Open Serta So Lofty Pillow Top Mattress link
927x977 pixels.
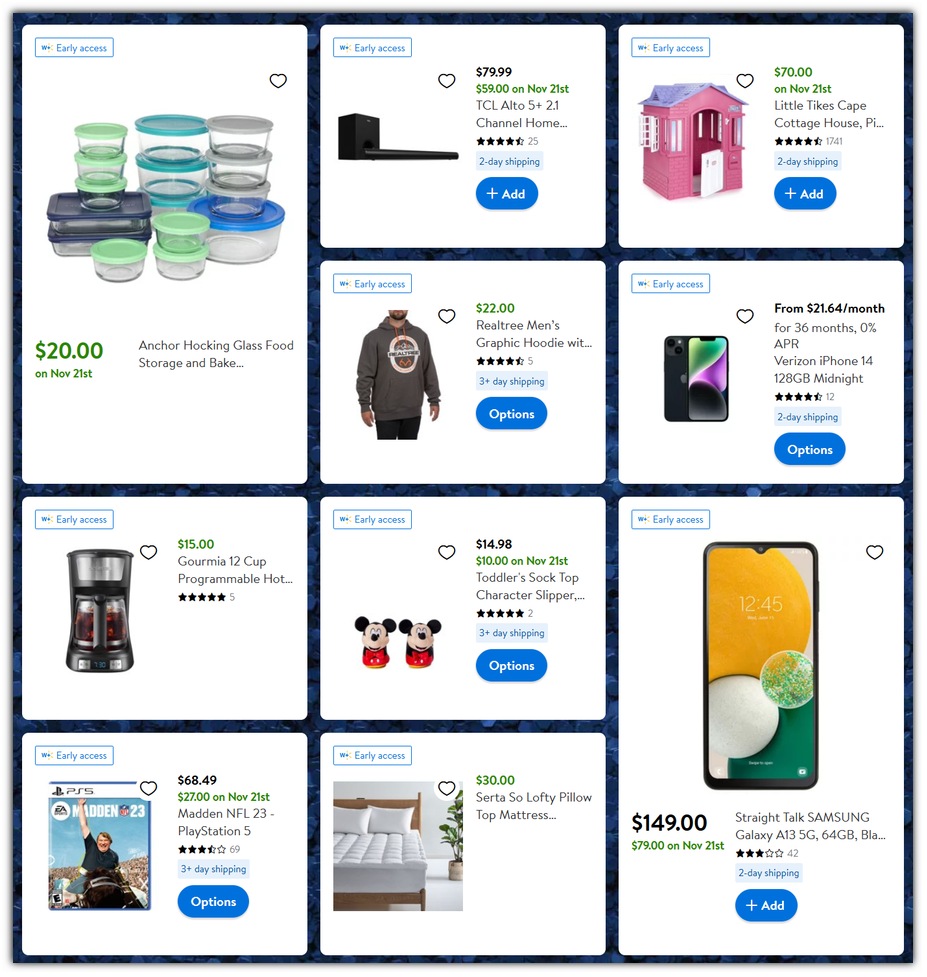[x=533, y=806]
